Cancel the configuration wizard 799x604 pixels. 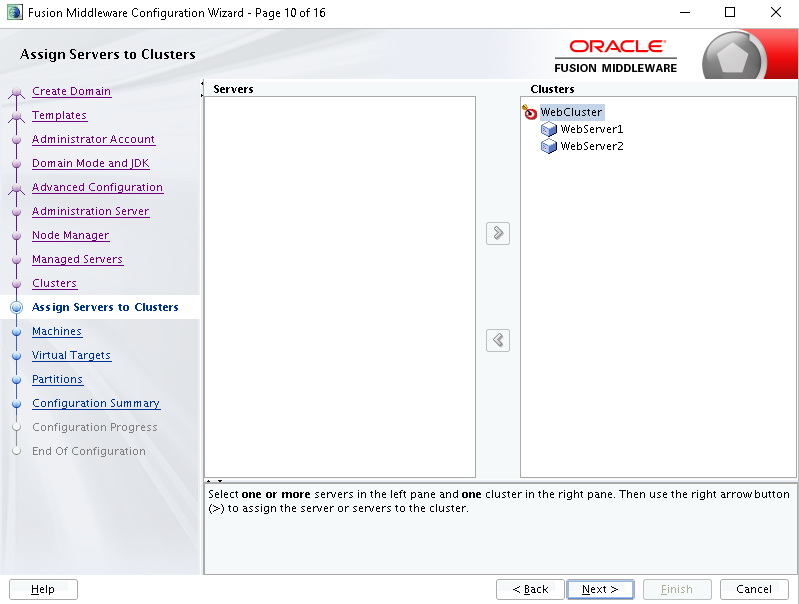pyautogui.click(x=754, y=589)
